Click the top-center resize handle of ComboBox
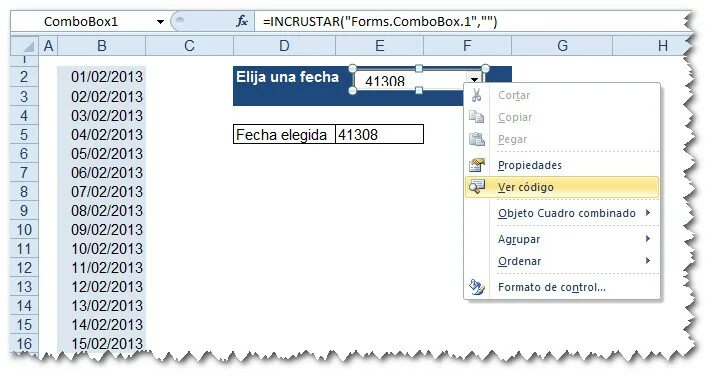This screenshot has height=378, width=712. tap(419, 68)
